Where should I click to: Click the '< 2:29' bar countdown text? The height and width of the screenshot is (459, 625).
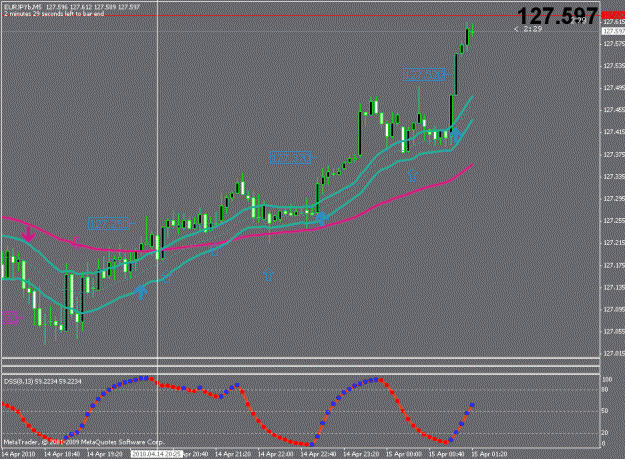pos(528,29)
